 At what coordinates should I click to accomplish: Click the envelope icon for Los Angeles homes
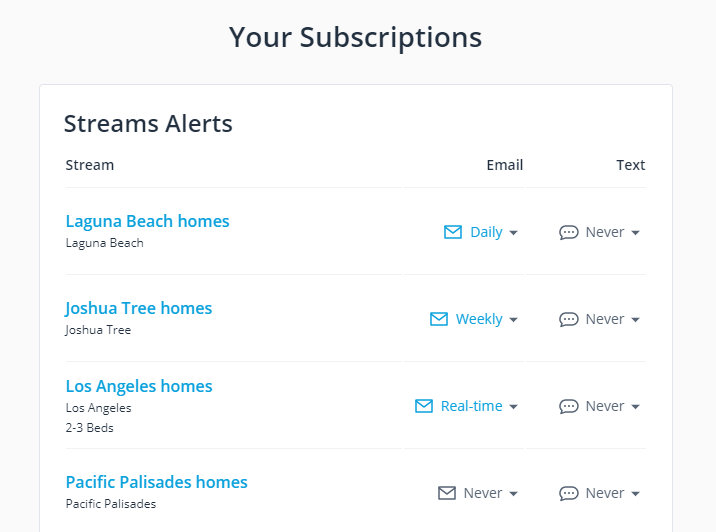424,406
